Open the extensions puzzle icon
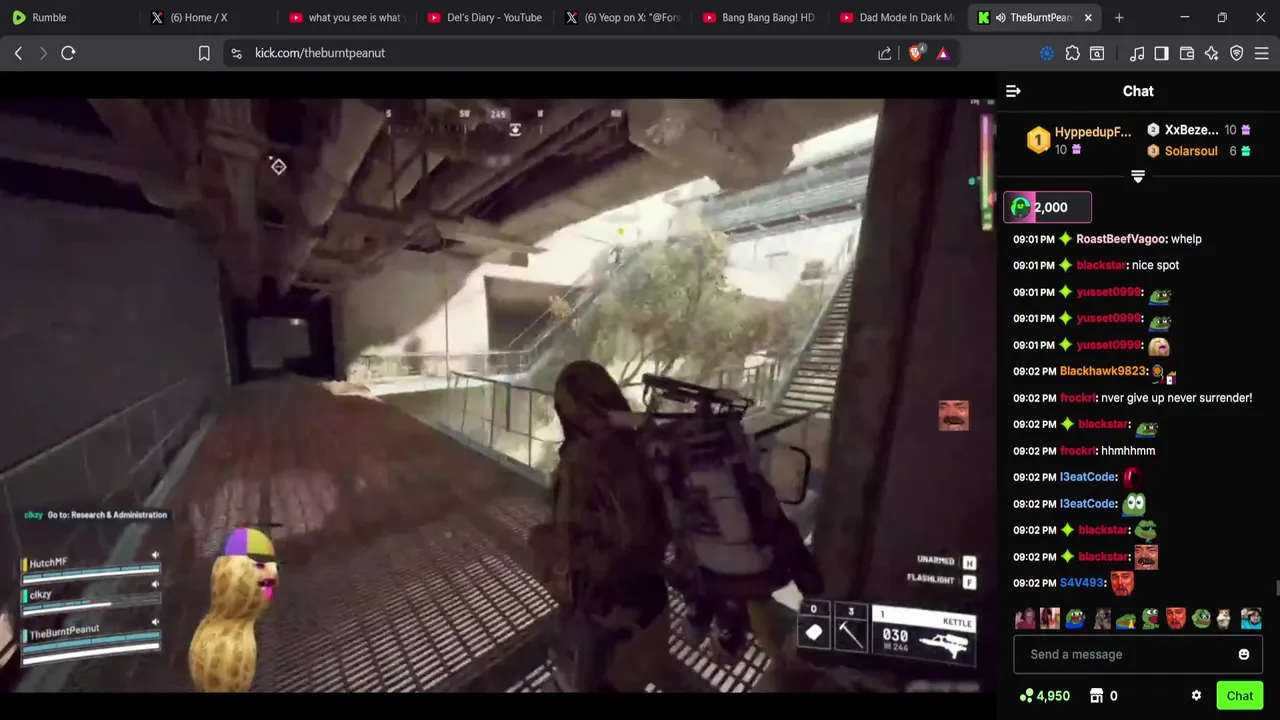This screenshot has height=720, width=1280. pyautogui.click(x=1073, y=53)
